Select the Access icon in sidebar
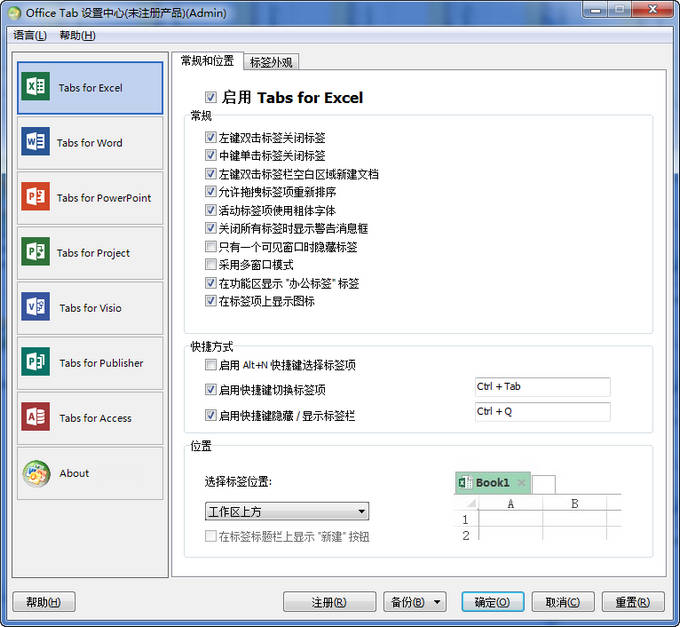This screenshot has height=627, width=680. 36,417
